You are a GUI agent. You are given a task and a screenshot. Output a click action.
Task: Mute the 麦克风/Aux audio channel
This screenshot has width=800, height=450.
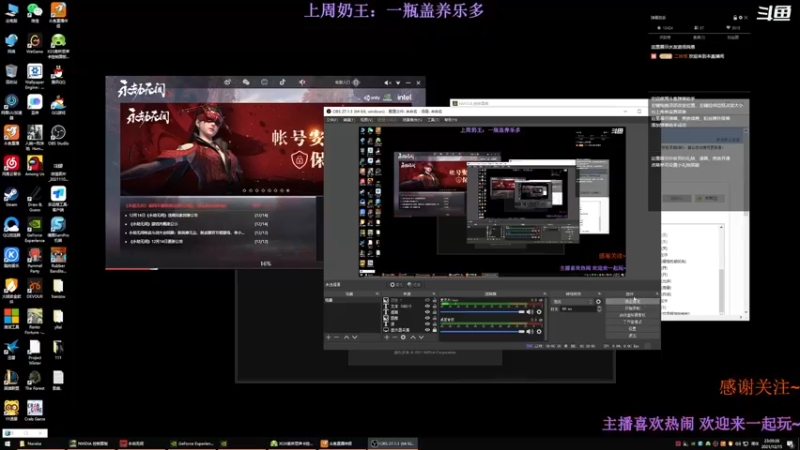coord(530,312)
